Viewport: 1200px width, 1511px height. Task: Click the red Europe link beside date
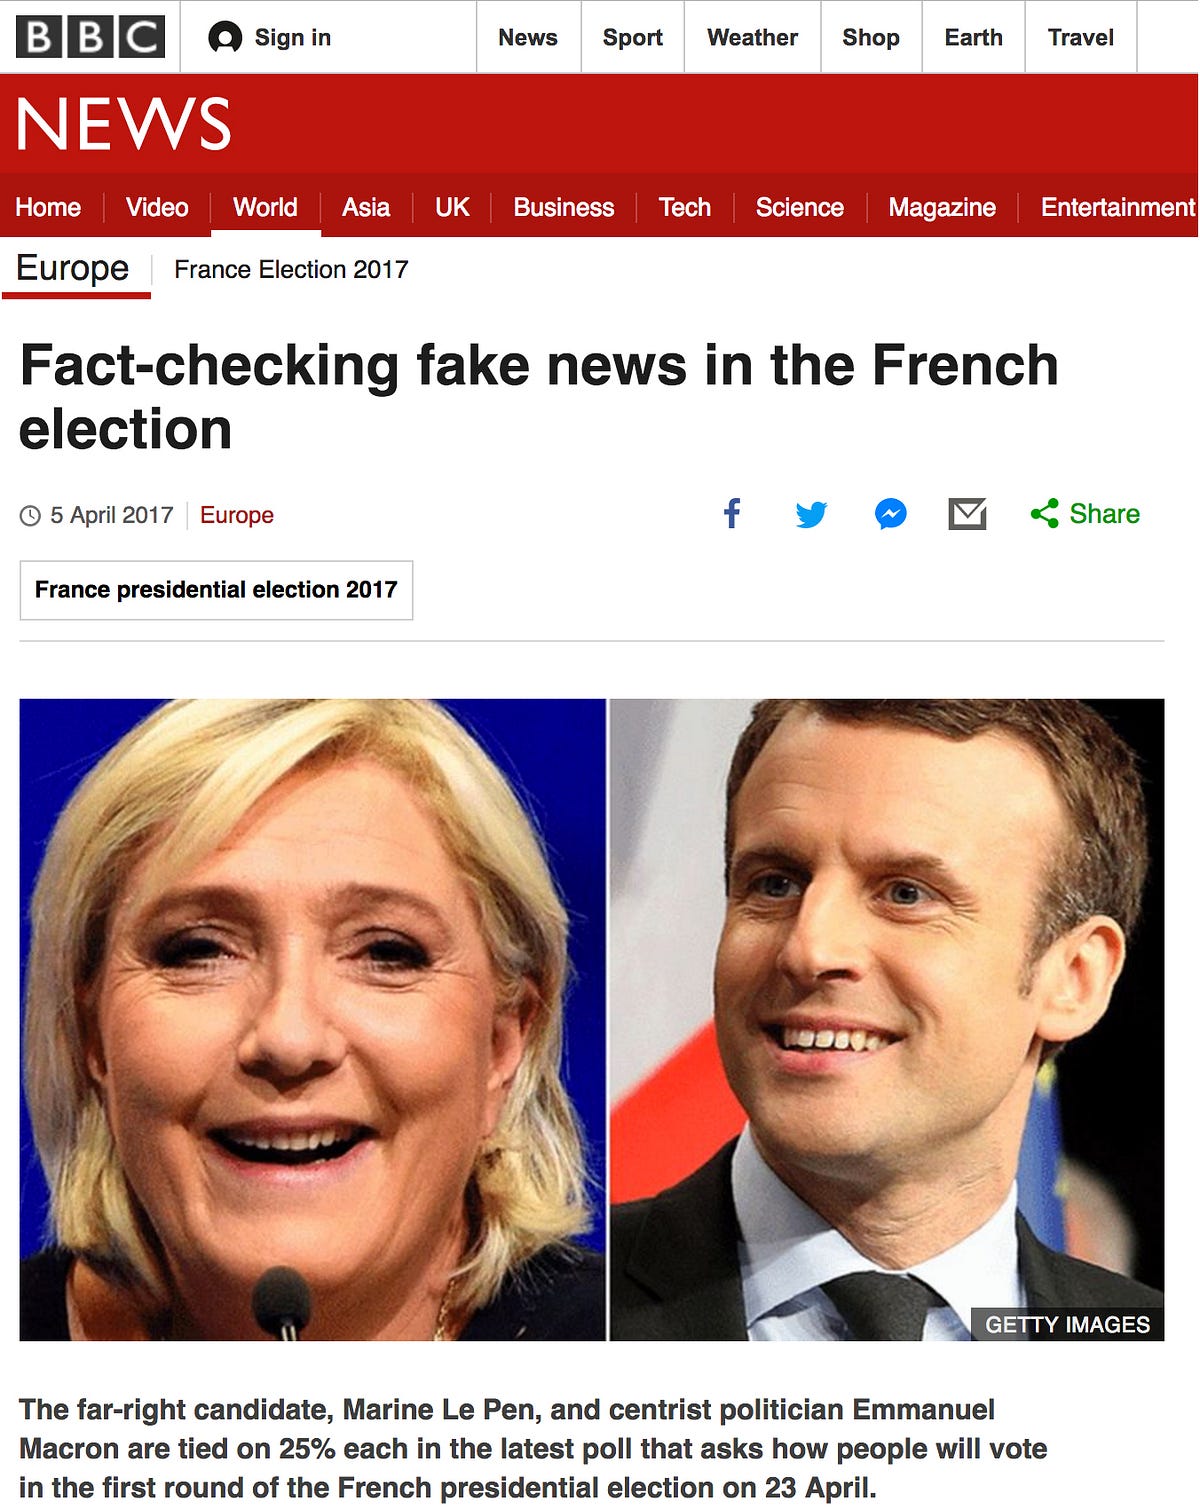coord(237,515)
